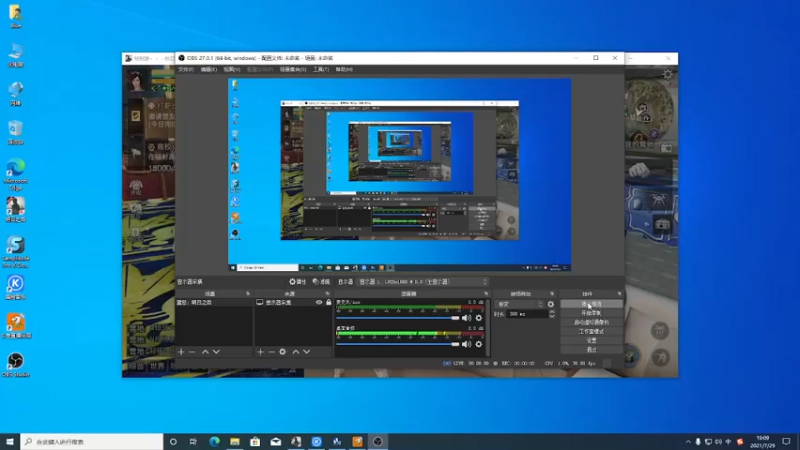Pop out the Sources dock panel
The width and height of the screenshot is (800, 450).
pos(328,294)
